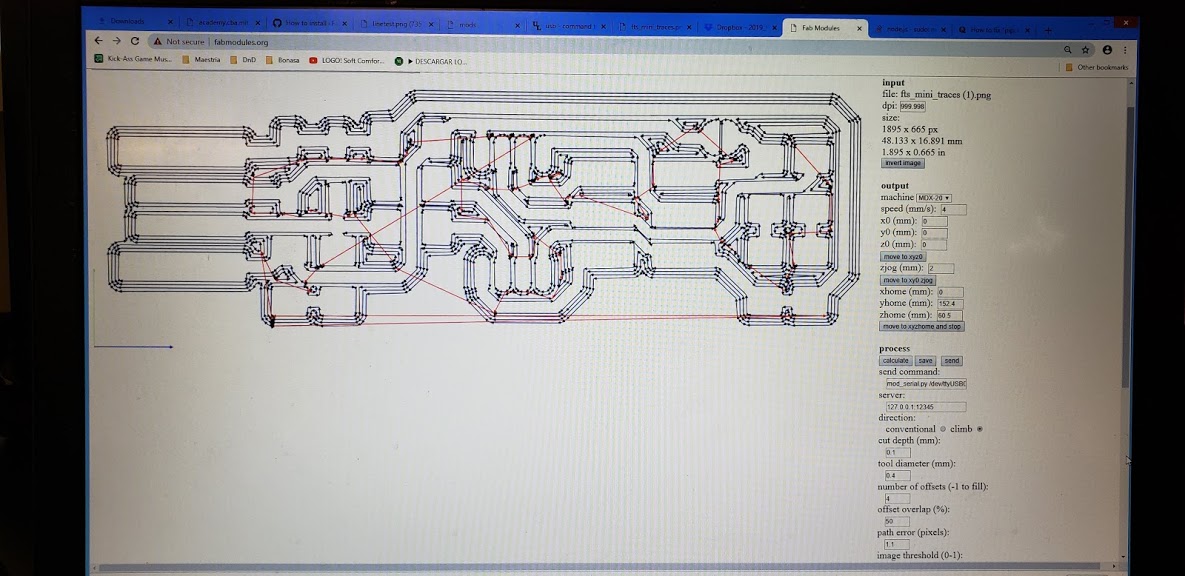
Task: Switch to the mods tab
Action: [x=482, y=25]
